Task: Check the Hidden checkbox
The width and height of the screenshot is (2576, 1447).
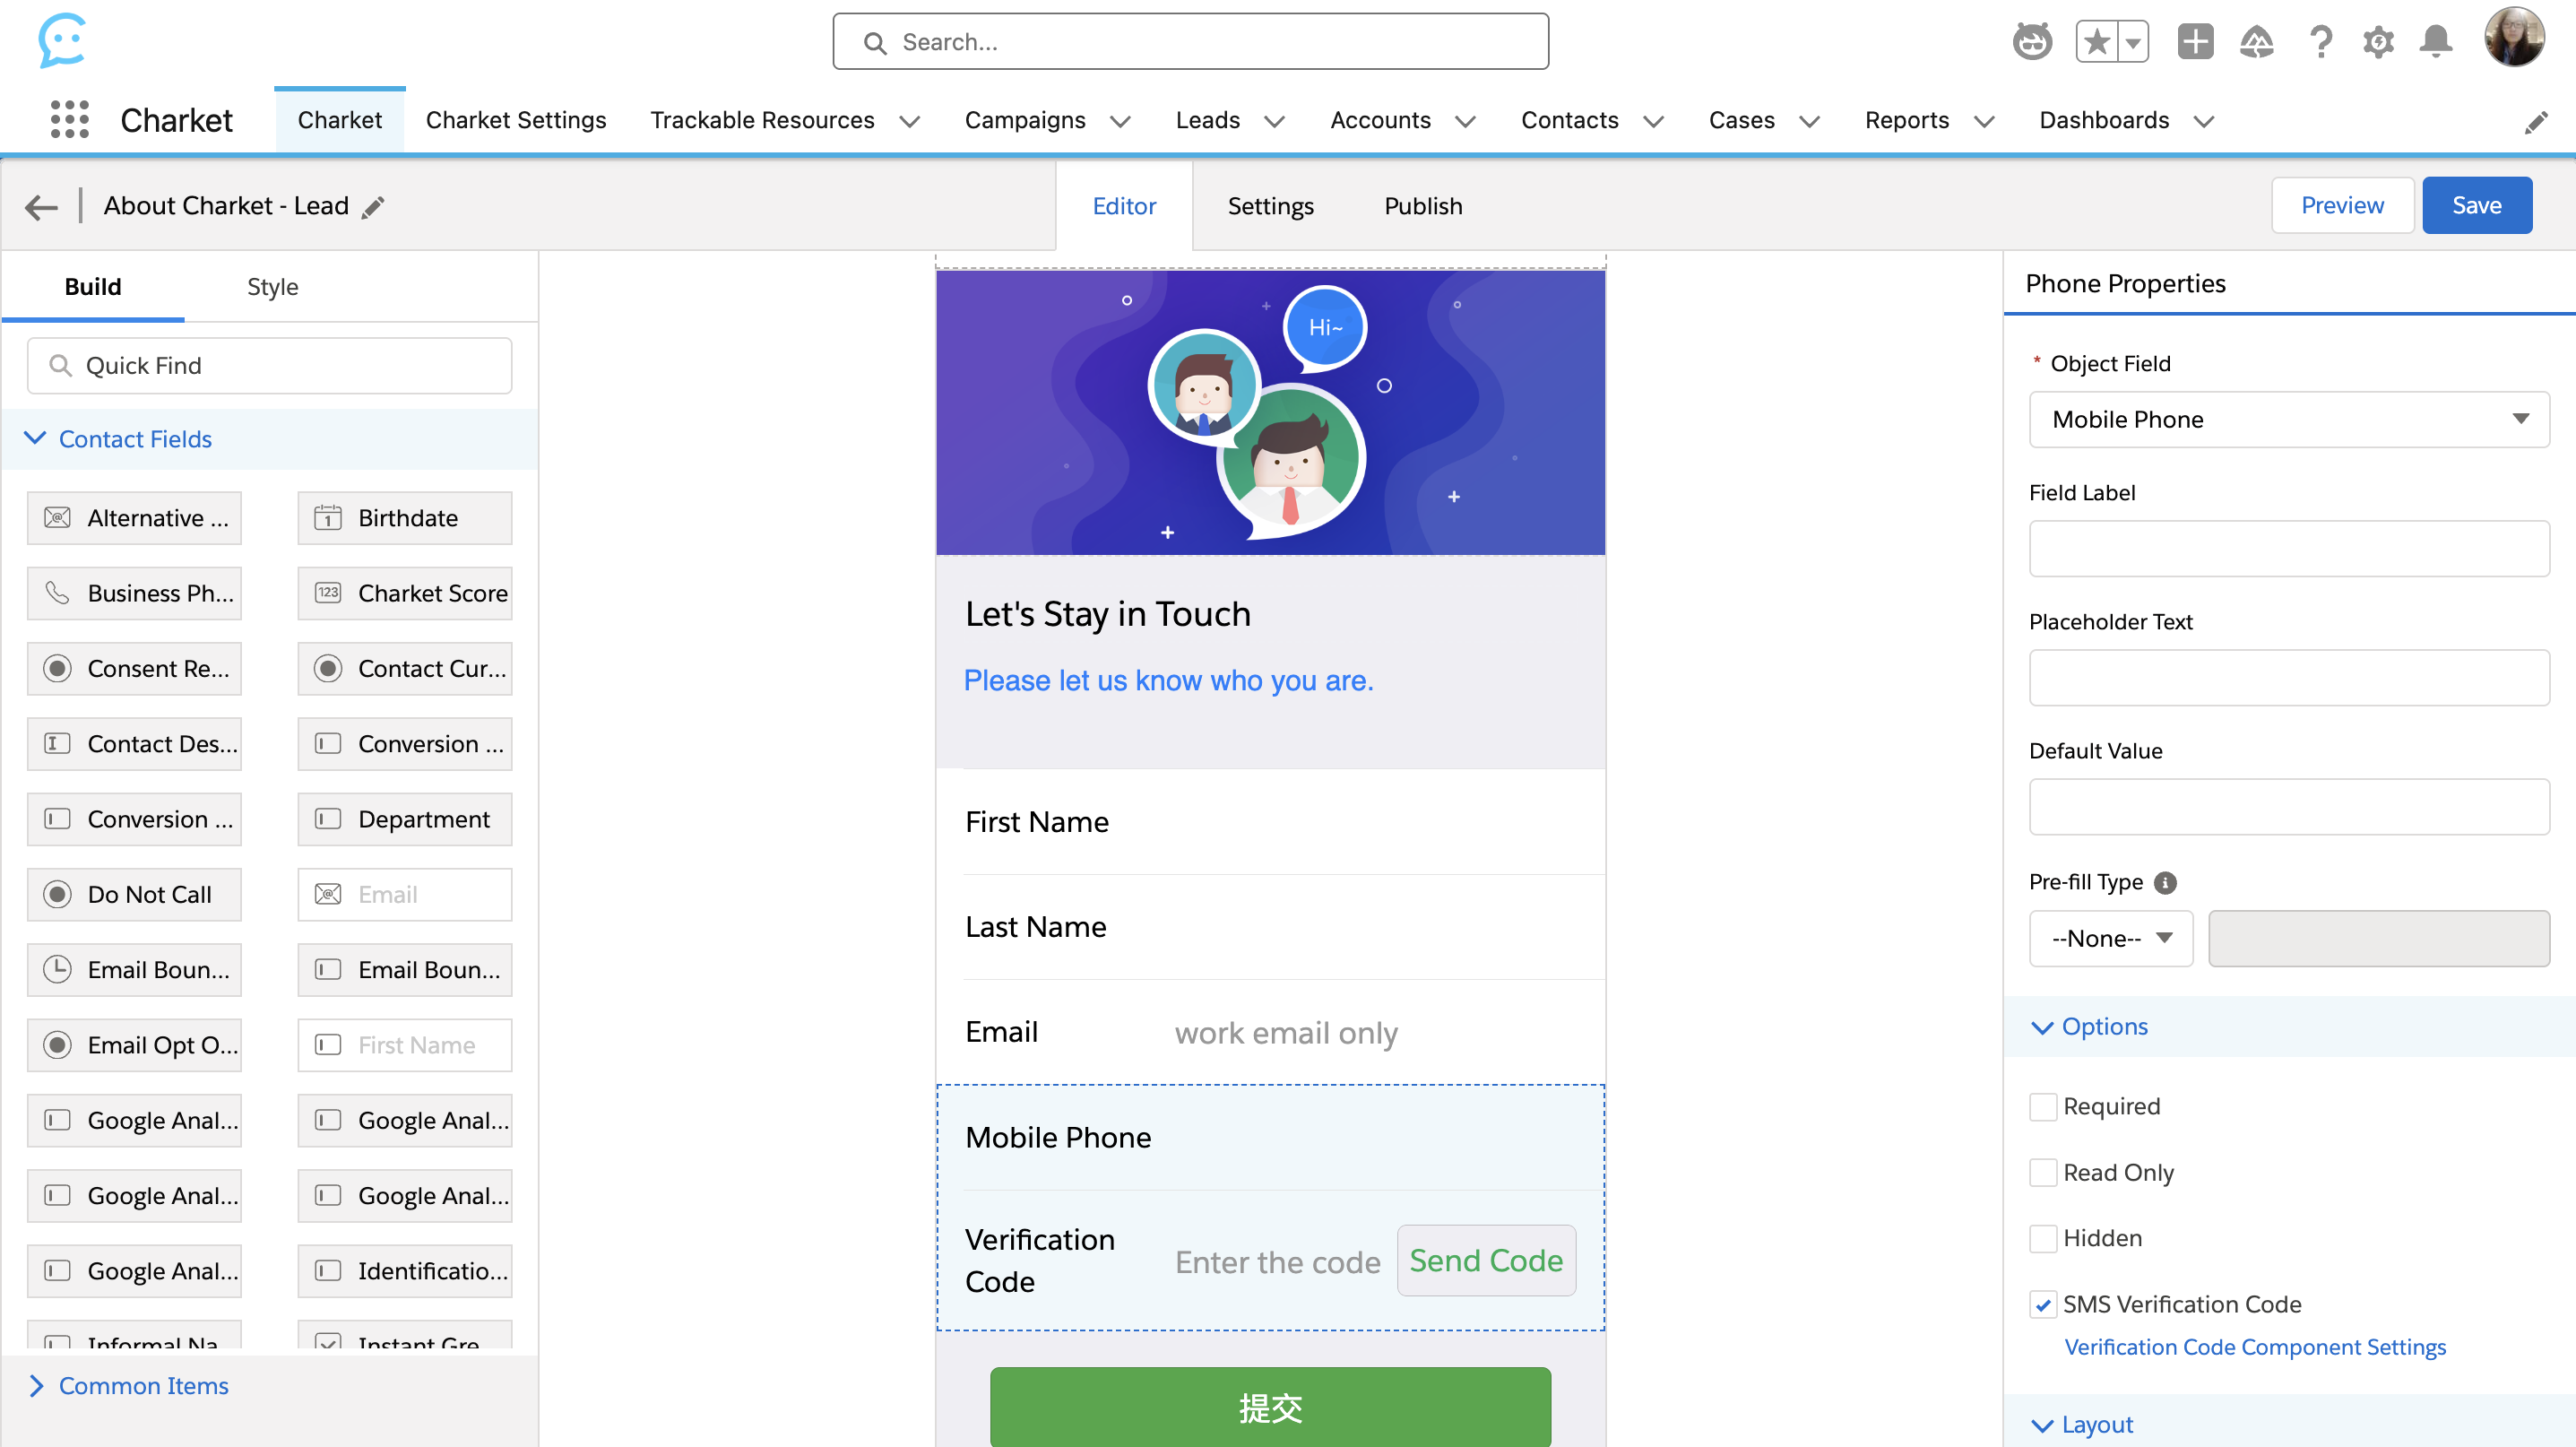Action: click(2043, 1238)
